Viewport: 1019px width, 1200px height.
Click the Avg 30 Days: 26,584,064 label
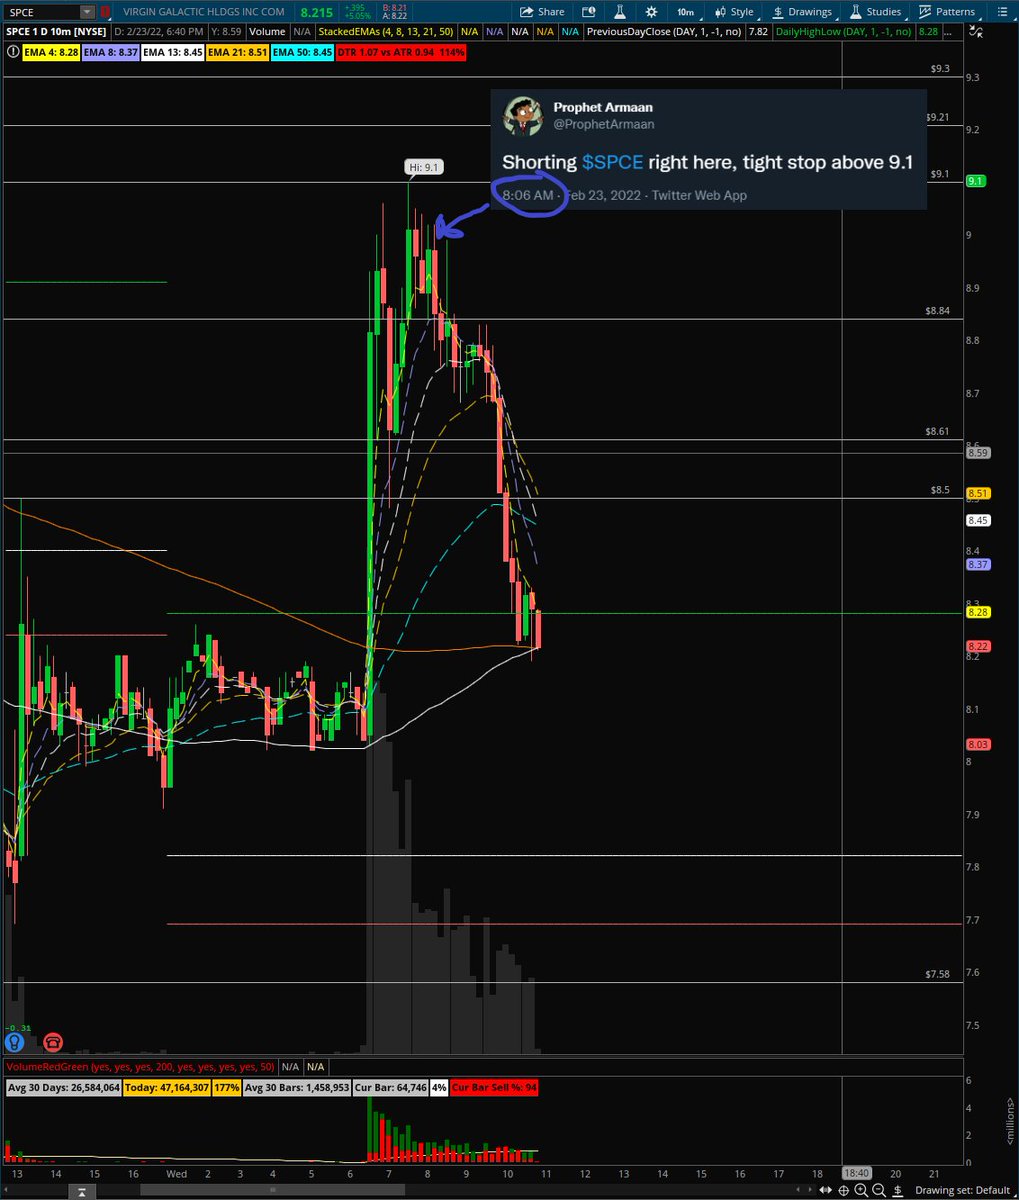tap(64, 1087)
